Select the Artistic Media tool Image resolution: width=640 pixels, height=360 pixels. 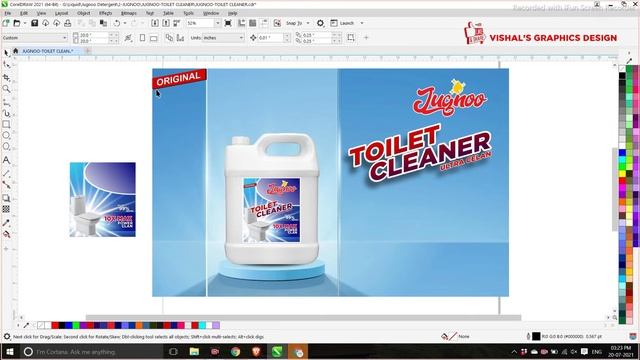click(6, 113)
